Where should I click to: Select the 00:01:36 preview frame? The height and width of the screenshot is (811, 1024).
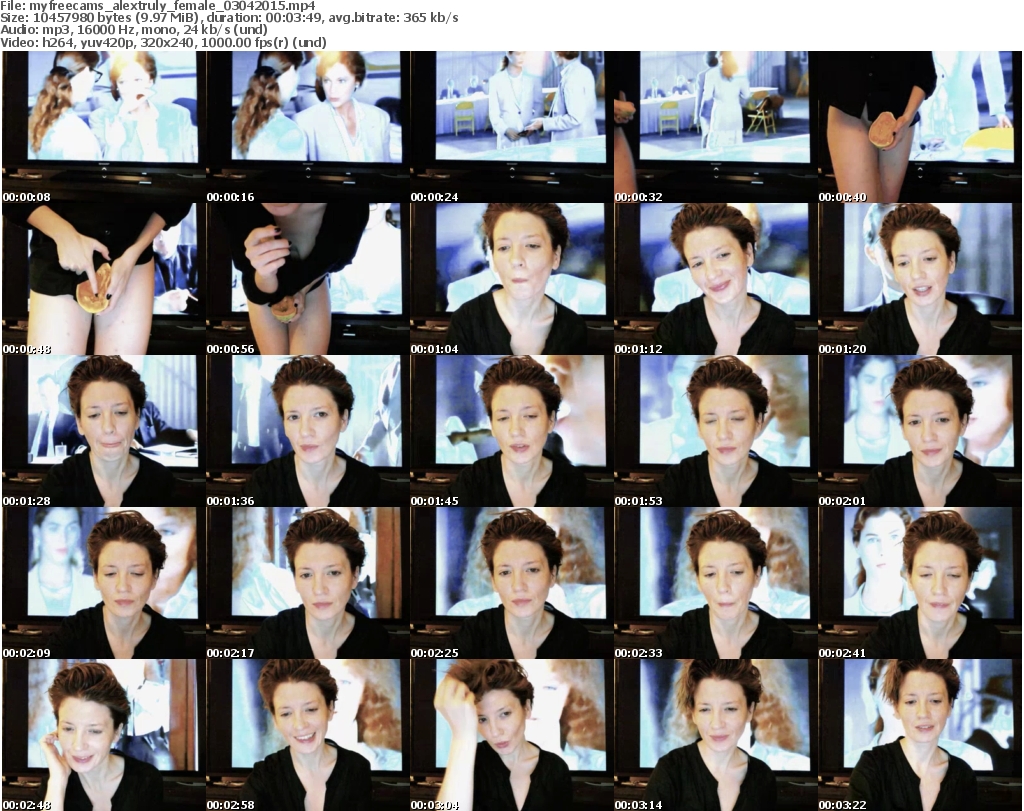point(308,431)
